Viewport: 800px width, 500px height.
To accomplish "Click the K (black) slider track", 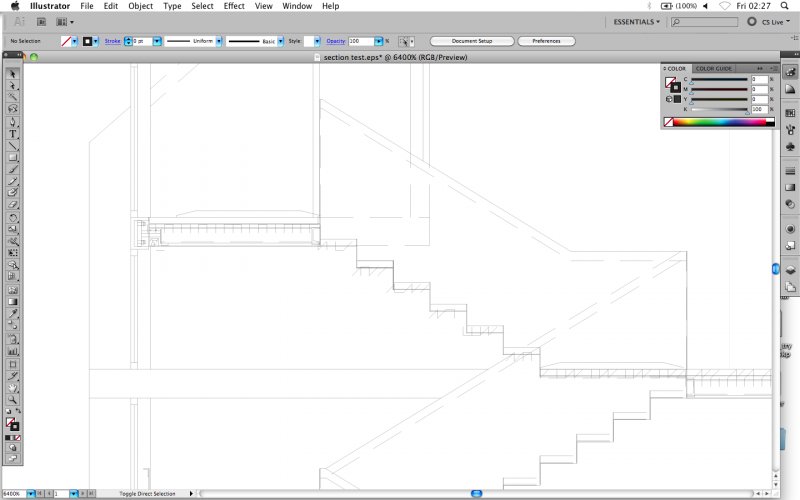I will point(719,109).
